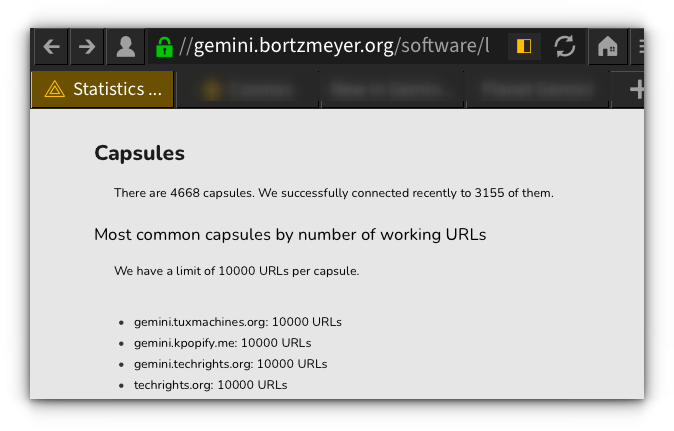Toggle the yellow sidebar panel icon
The height and width of the screenshot is (431, 674).
524,46
